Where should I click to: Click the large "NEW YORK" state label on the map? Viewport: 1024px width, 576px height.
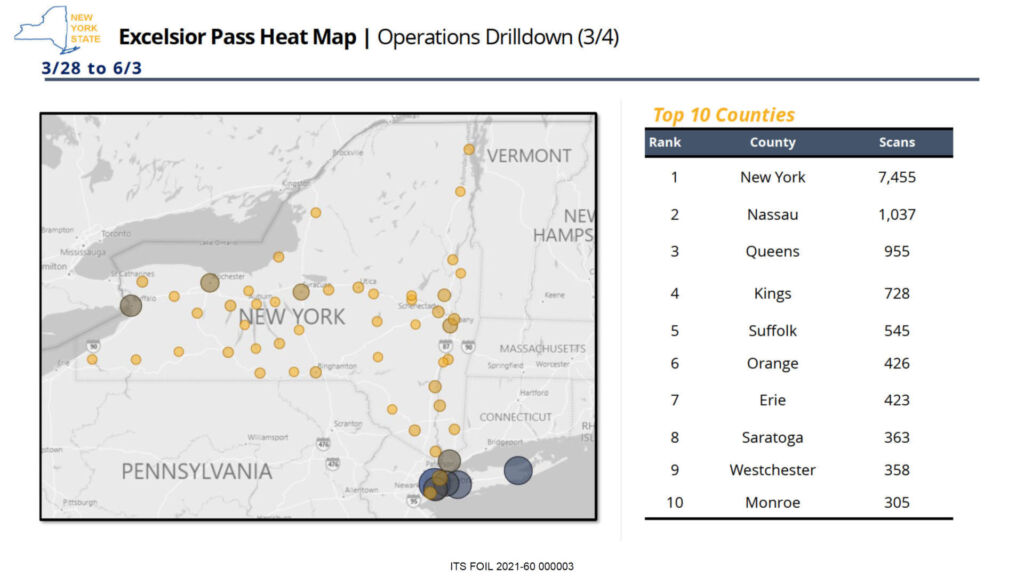click(291, 317)
